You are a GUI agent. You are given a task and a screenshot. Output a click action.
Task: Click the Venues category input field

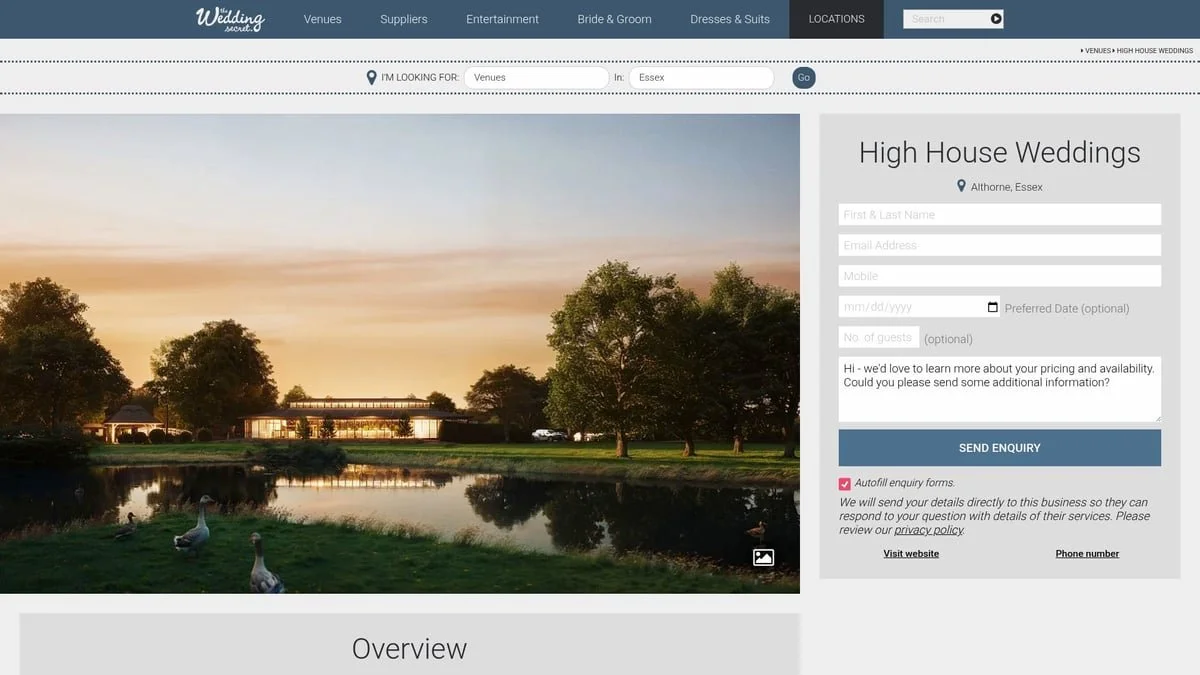tap(536, 78)
